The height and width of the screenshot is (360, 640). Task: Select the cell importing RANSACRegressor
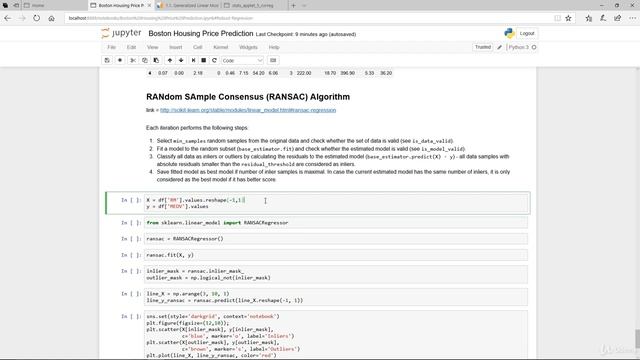(x=336, y=223)
